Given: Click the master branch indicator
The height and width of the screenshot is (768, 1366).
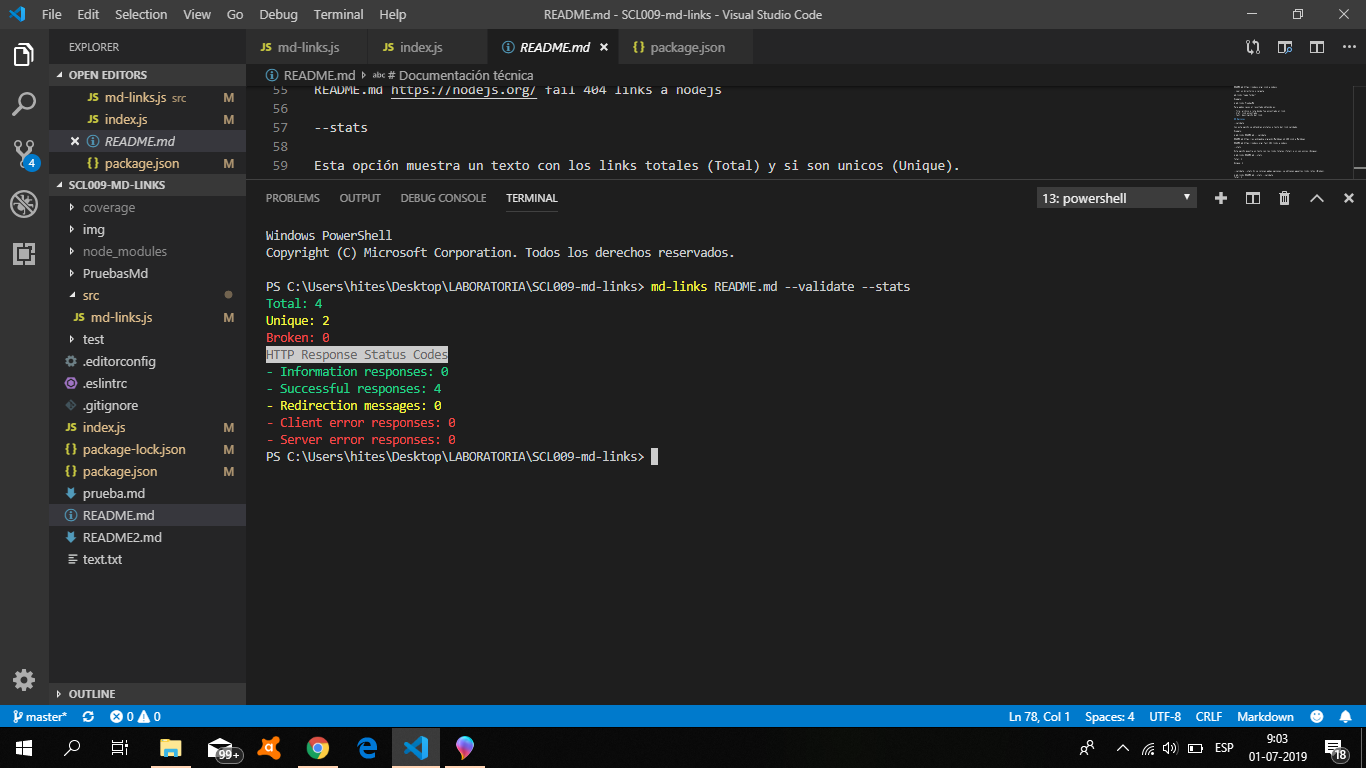Looking at the screenshot, I should [40, 717].
